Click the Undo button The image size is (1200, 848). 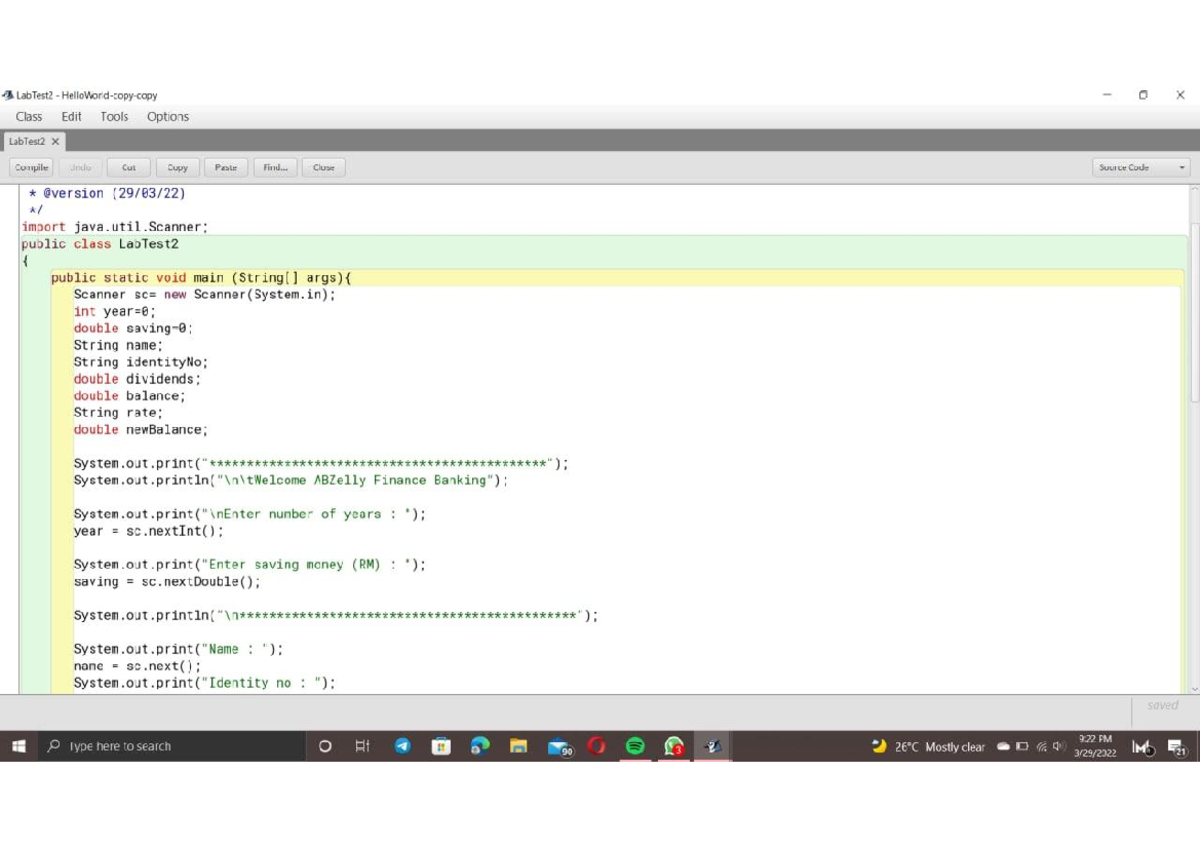82,168
